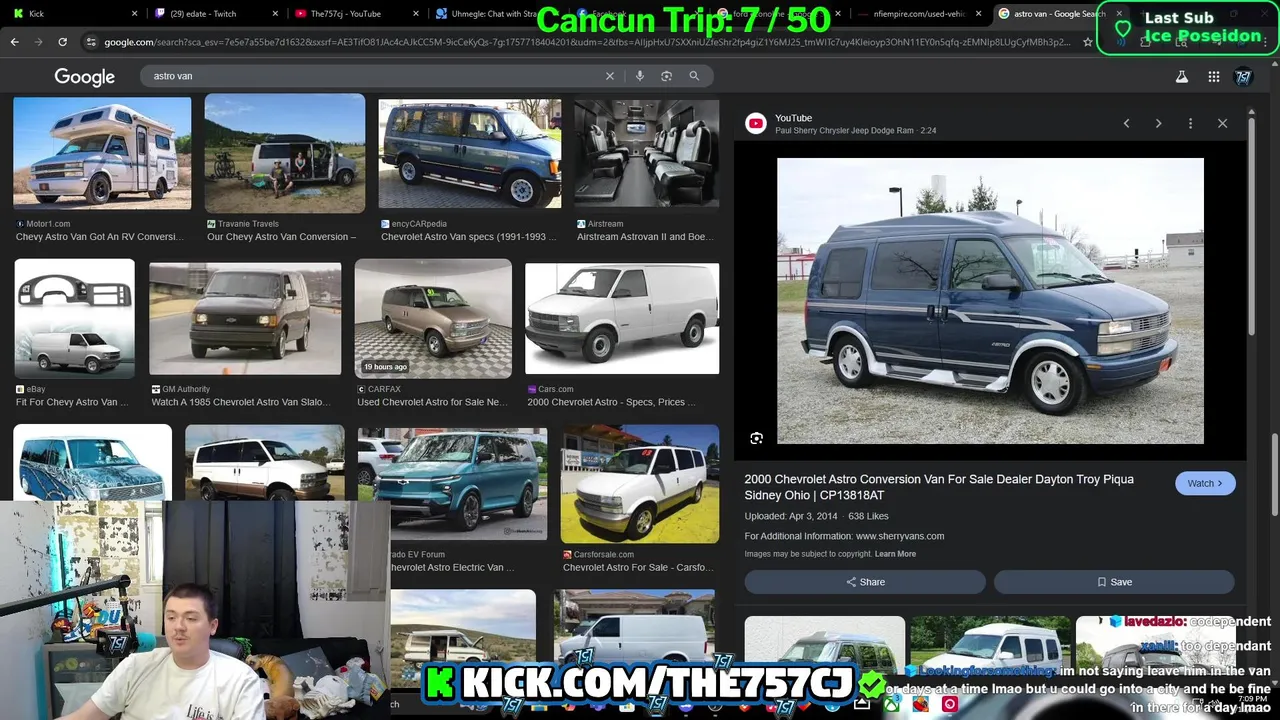This screenshot has width=1280, height=720.
Task: Click the CARFAX source label
Action: tap(384, 389)
